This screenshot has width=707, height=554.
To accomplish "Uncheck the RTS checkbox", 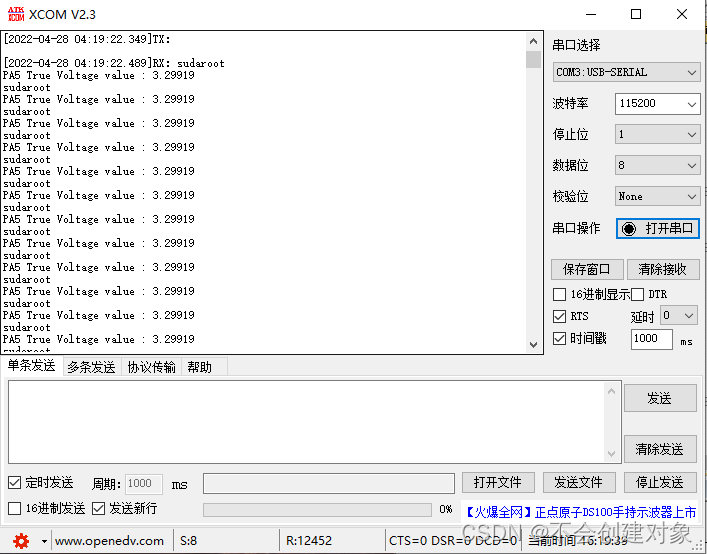I will tap(560, 316).
